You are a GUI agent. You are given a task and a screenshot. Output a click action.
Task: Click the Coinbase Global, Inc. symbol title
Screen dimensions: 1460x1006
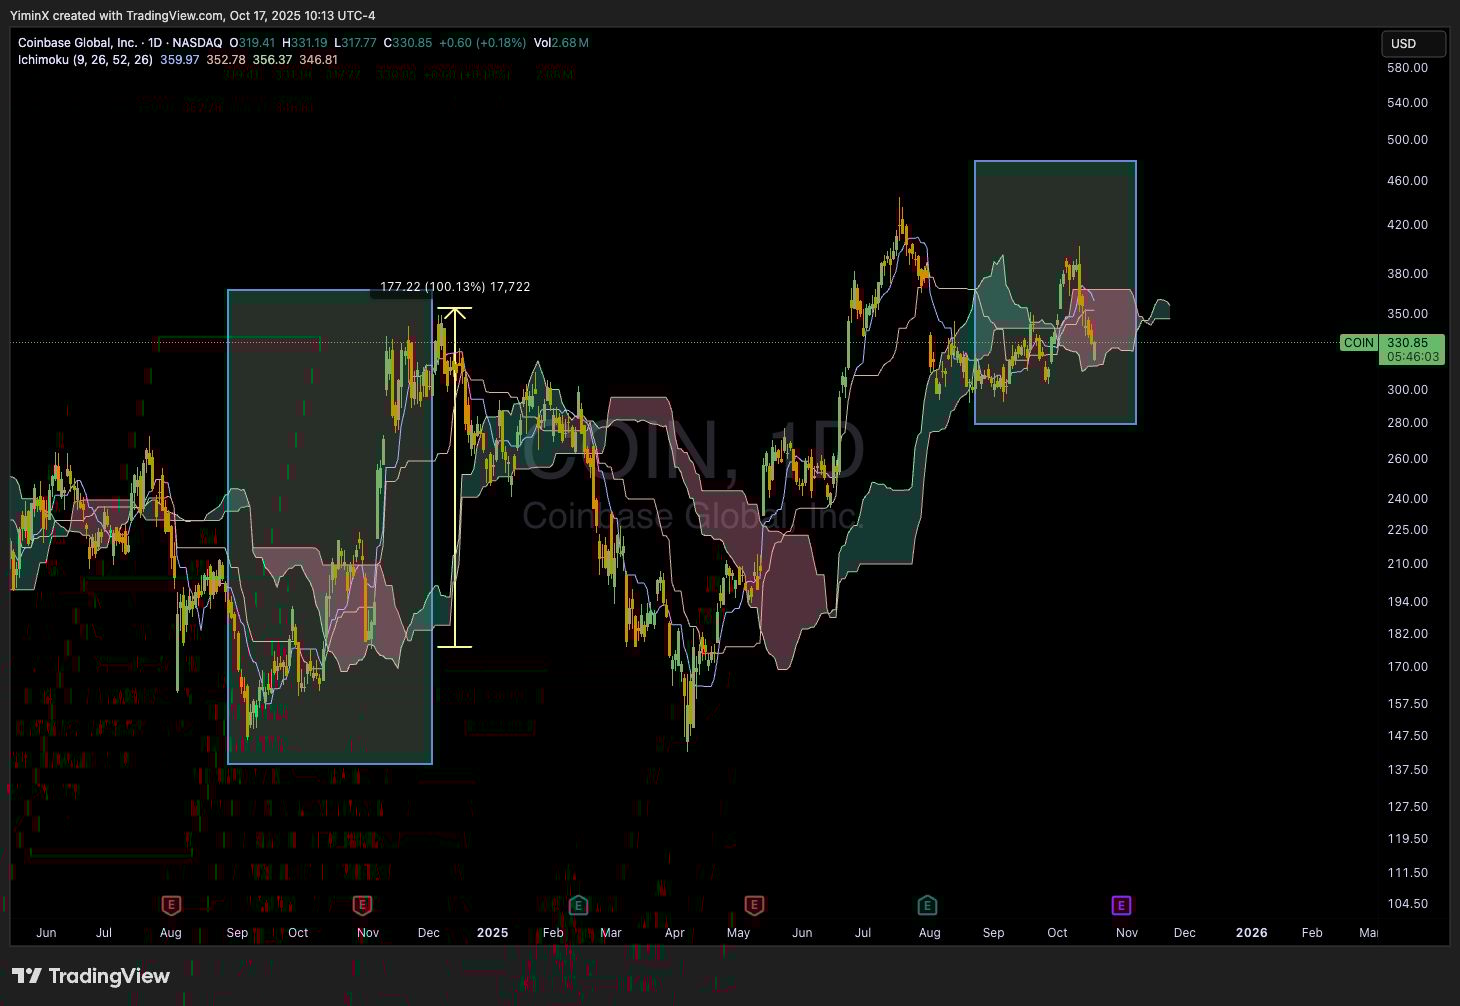click(78, 43)
